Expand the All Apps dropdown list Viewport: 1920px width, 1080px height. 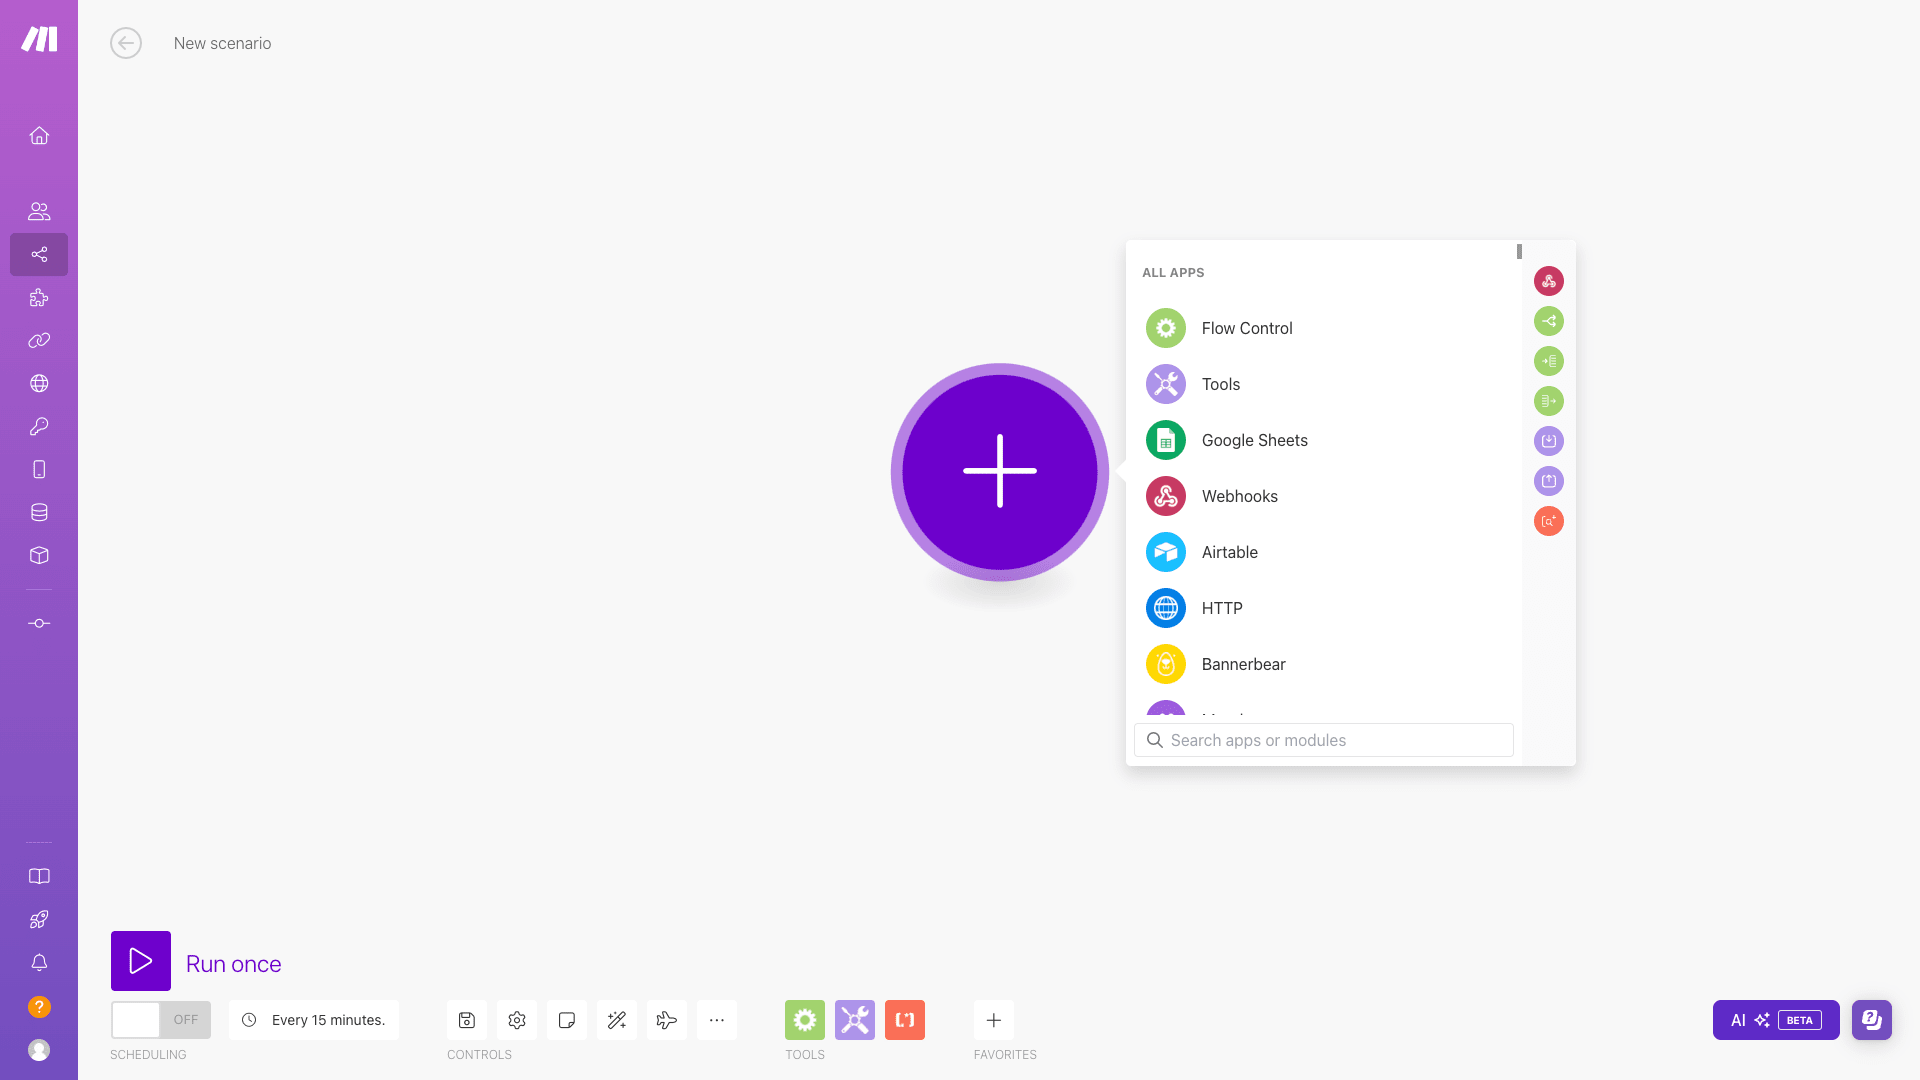point(1172,273)
